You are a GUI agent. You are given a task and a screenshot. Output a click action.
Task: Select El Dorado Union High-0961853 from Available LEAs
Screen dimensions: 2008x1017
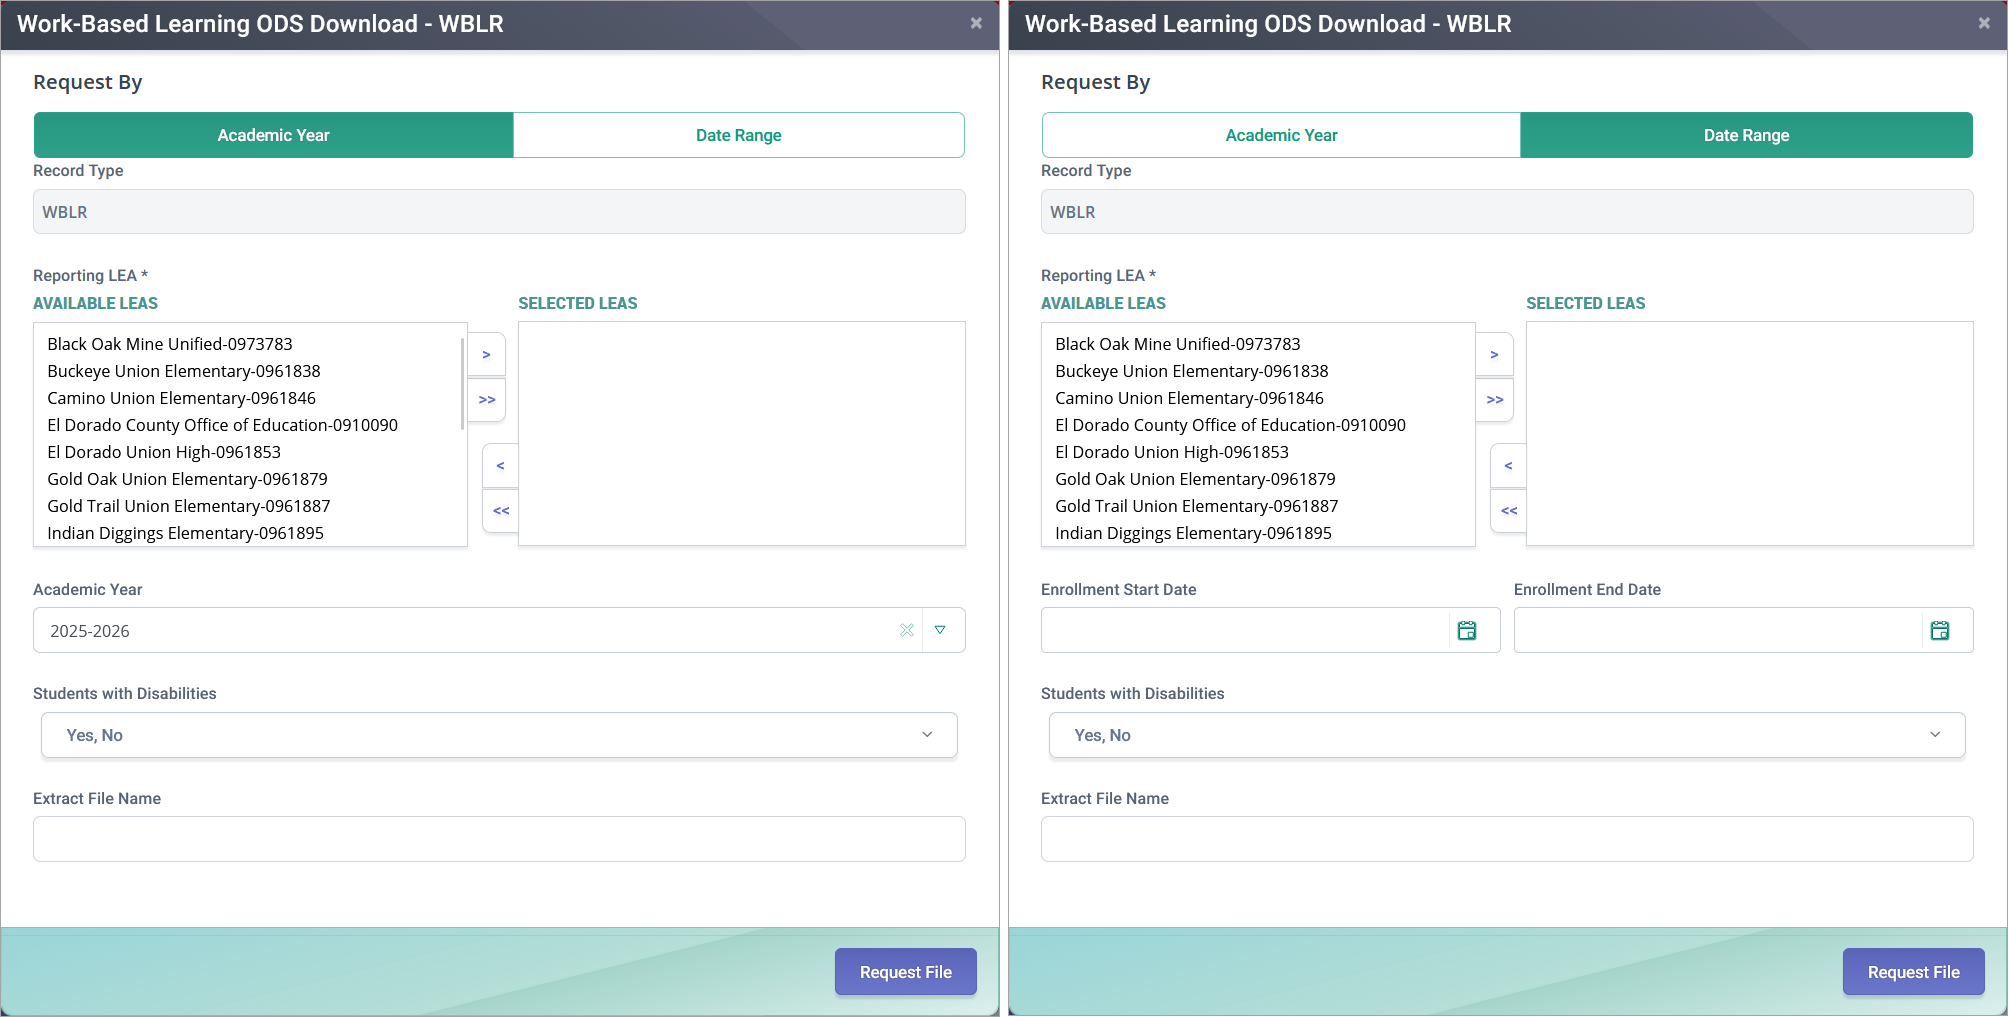click(164, 452)
